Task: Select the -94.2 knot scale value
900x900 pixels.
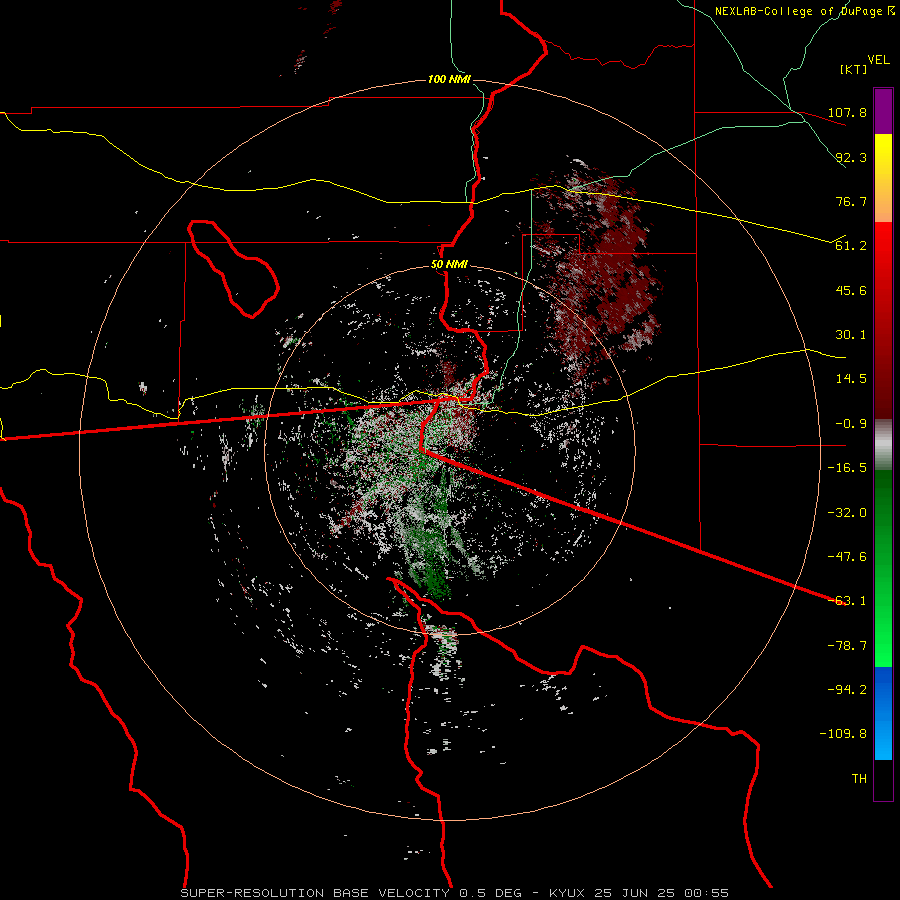Action: tap(847, 690)
